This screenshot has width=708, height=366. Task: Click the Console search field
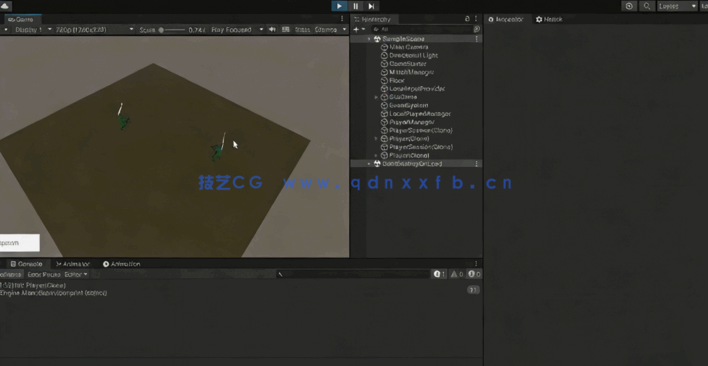coord(353,274)
